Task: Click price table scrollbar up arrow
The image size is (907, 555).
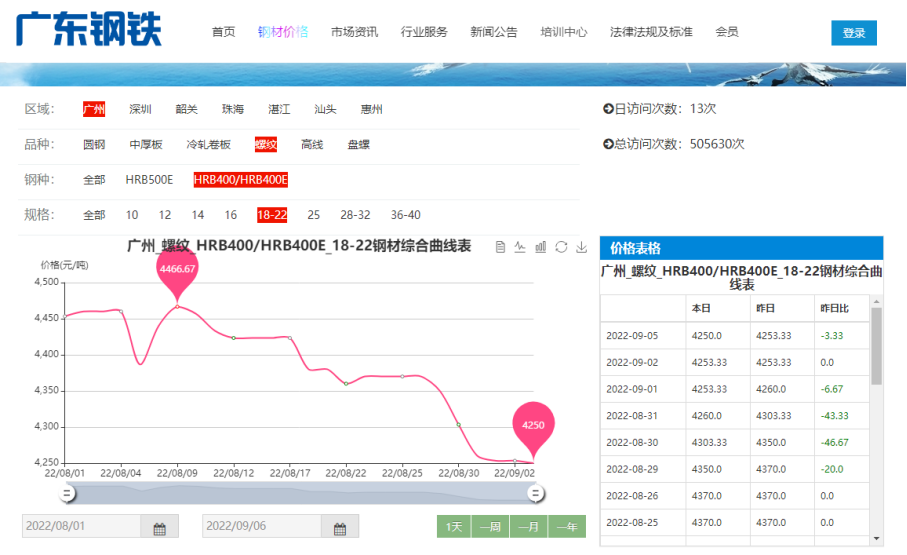Action: click(x=876, y=302)
